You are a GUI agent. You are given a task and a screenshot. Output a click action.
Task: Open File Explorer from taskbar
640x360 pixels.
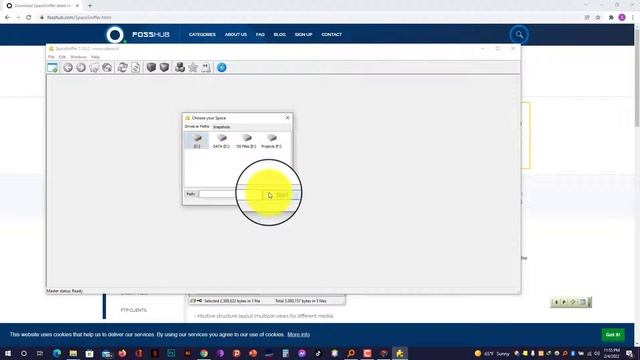coord(73,353)
